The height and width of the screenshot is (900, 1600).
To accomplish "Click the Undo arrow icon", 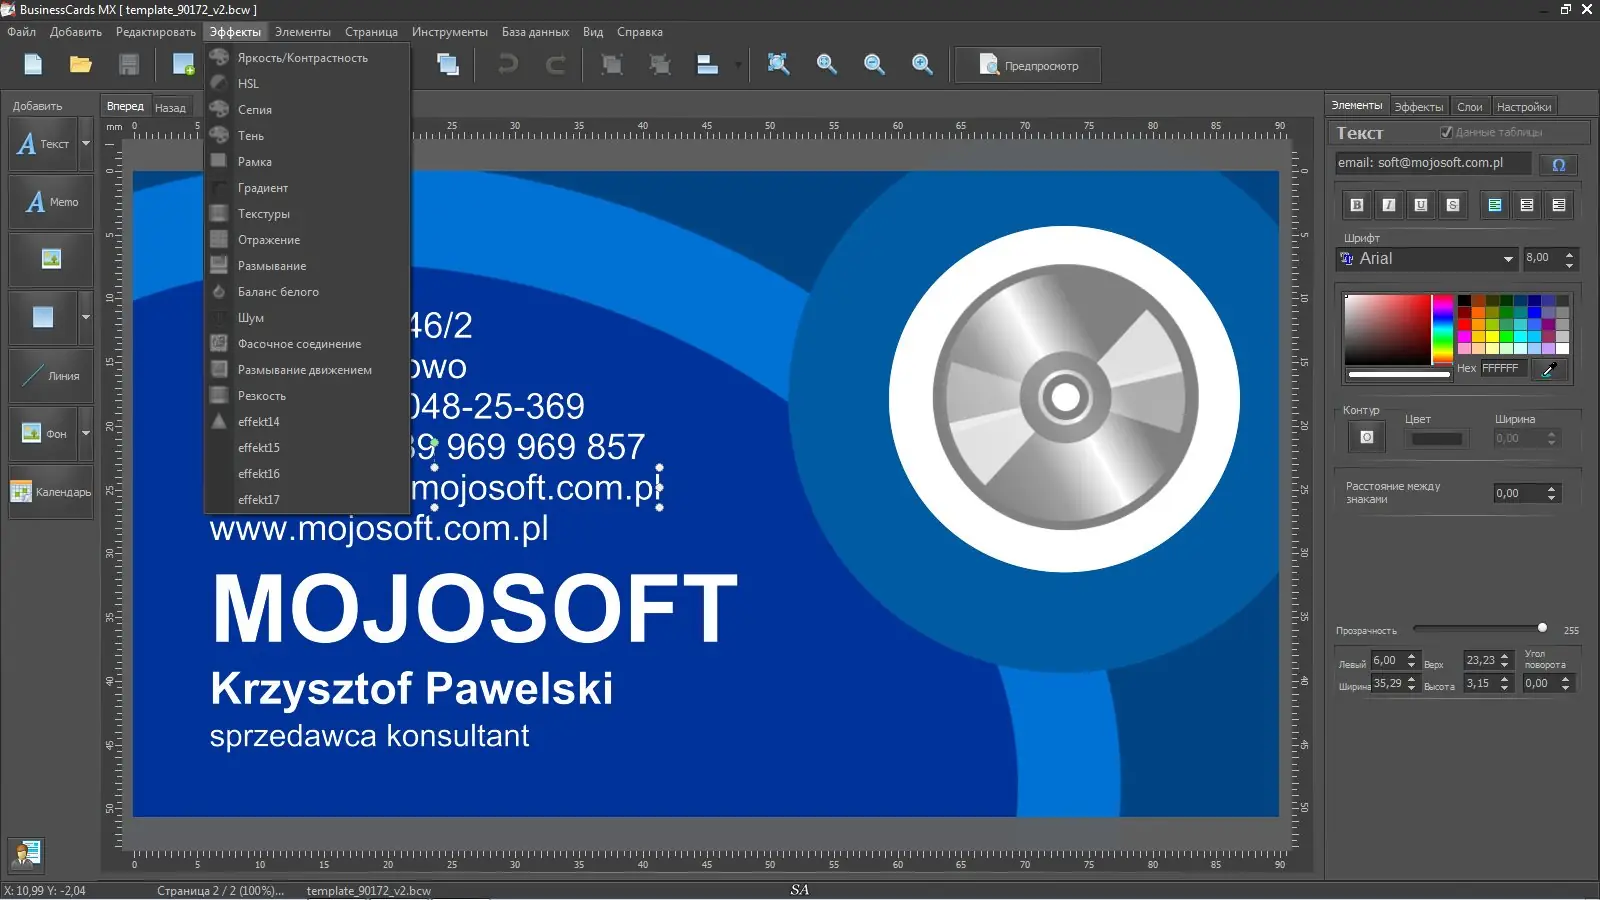I will click(x=508, y=65).
